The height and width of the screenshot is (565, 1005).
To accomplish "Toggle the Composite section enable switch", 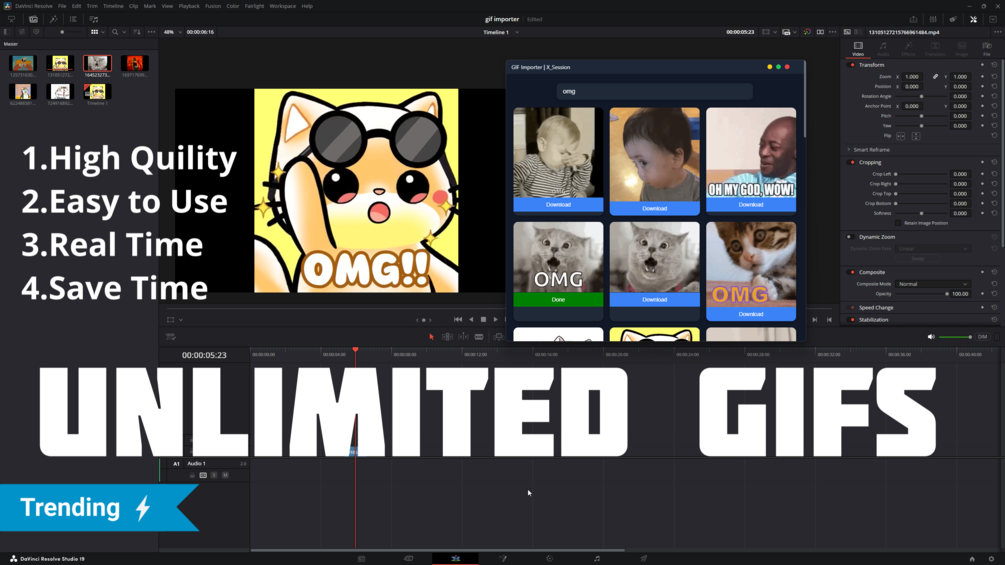I will 852,272.
